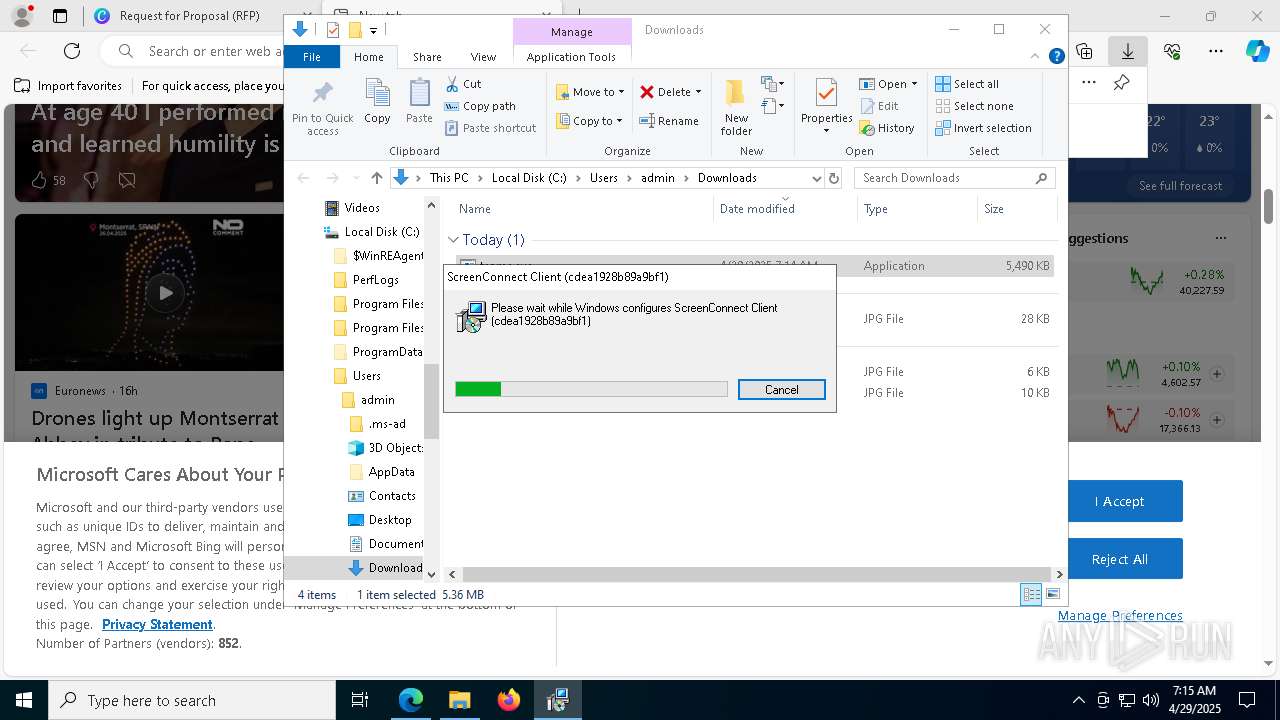1280x720 pixels.
Task: Click the Windows Start button
Action: click(x=24, y=700)
